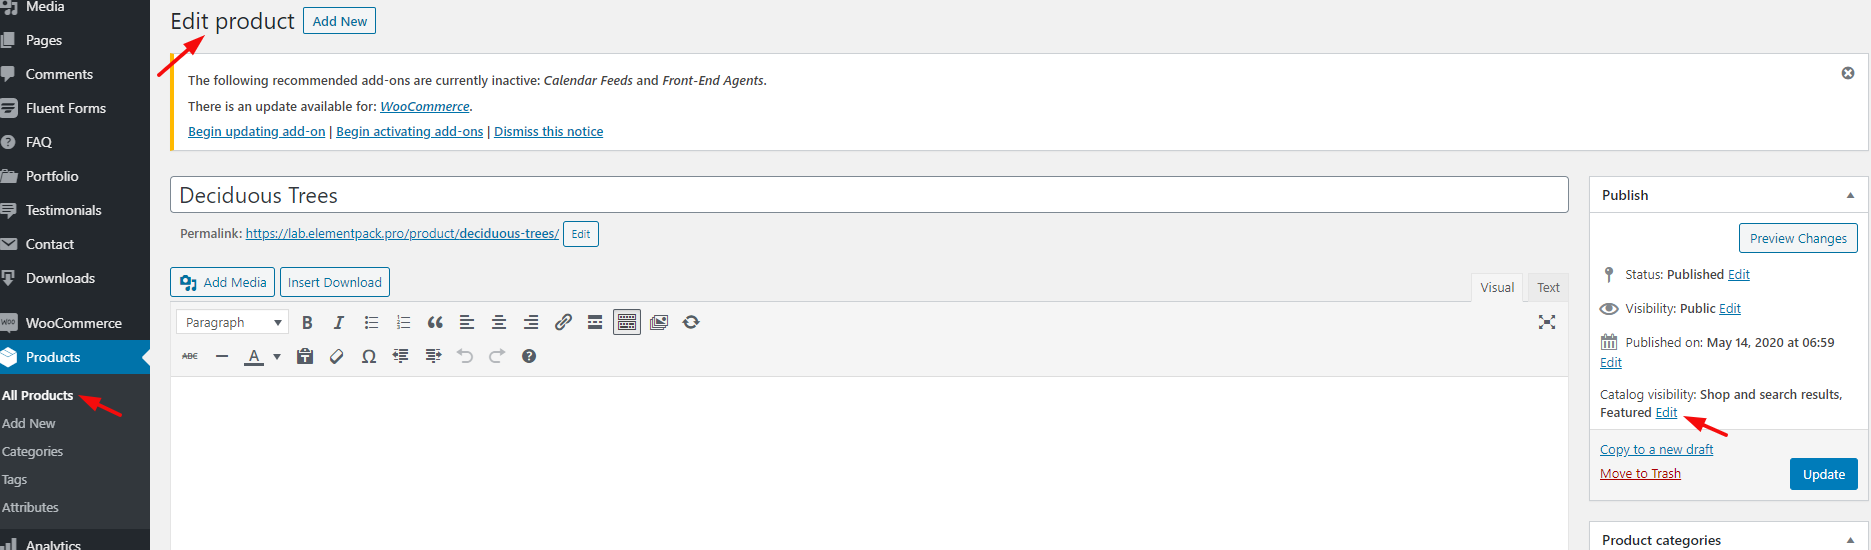Viewport: 1871px width, 550px height.
Task: Click the special character Omega icon
Action: [369, 356]
